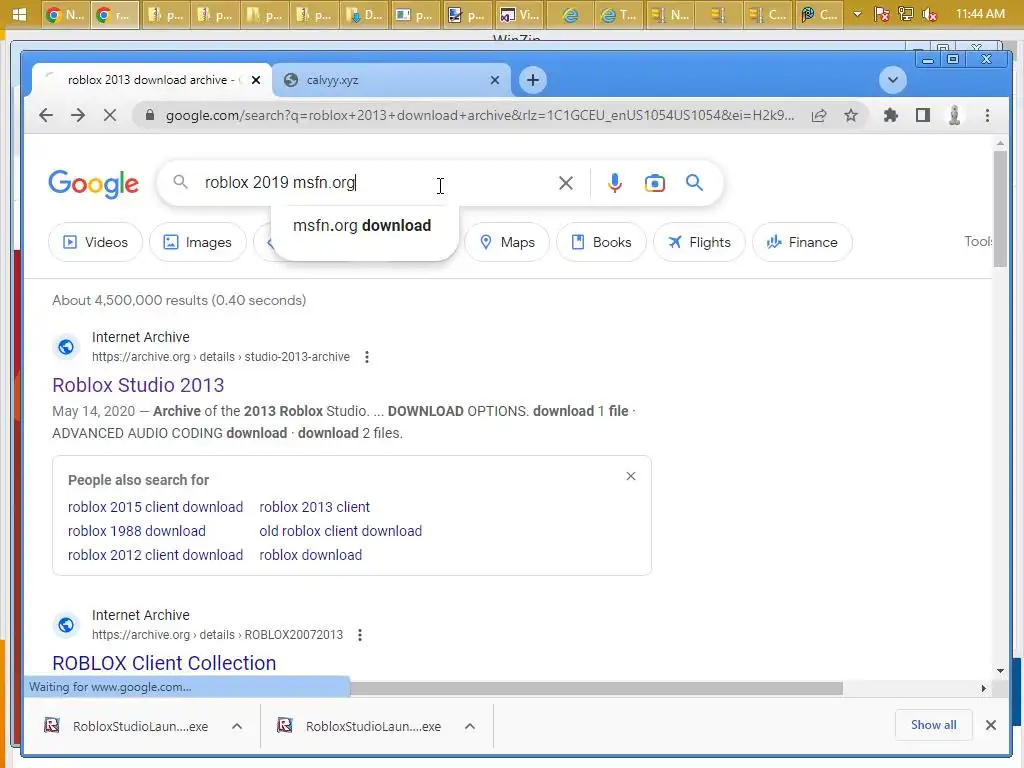Click the scroll right arrow of horizontal scrollbar

[x=984, y=688]
